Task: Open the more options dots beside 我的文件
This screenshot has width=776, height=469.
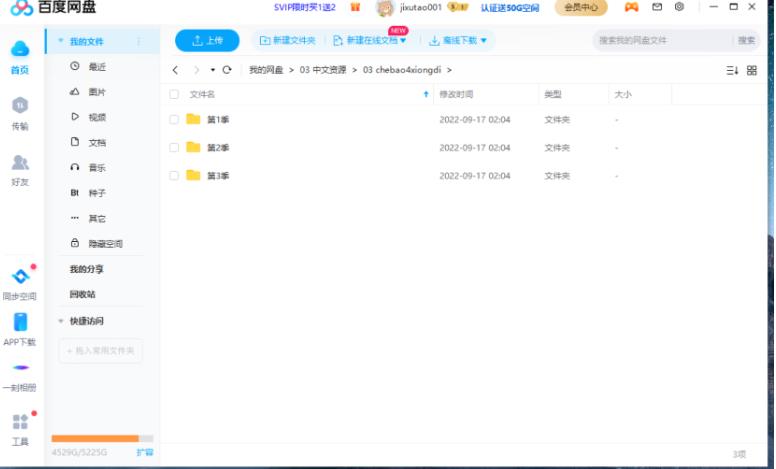Action: click(x=139, y=41)
